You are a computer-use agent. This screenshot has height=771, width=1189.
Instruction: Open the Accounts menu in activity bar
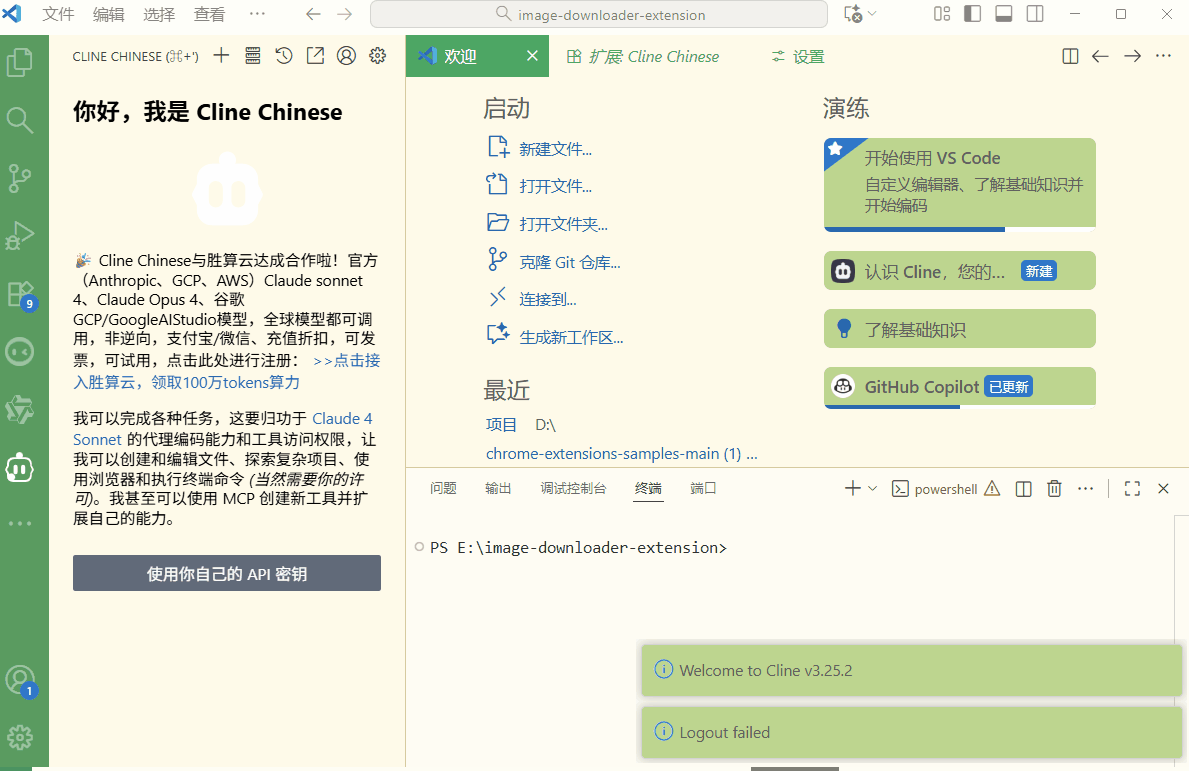pyautogui.click(x=20, y=681)
